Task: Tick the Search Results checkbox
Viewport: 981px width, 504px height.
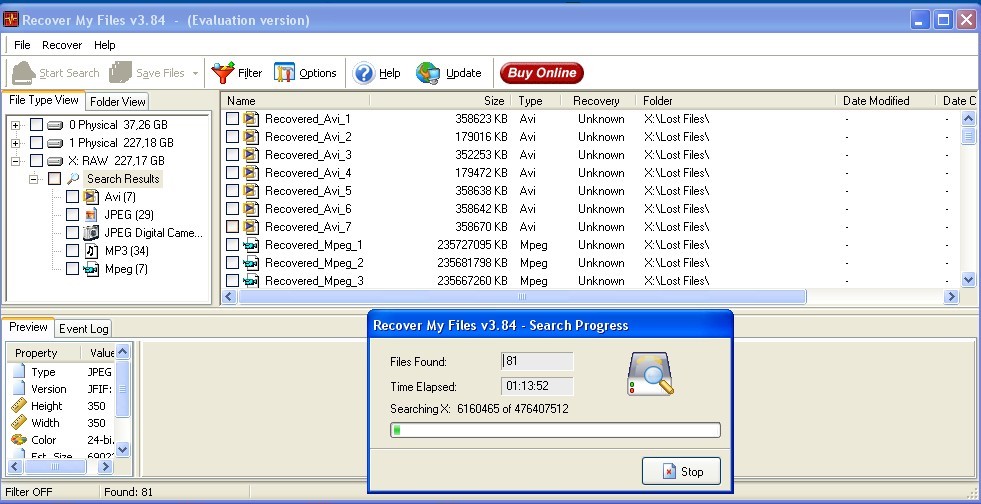Action: (x=54, y=179)
